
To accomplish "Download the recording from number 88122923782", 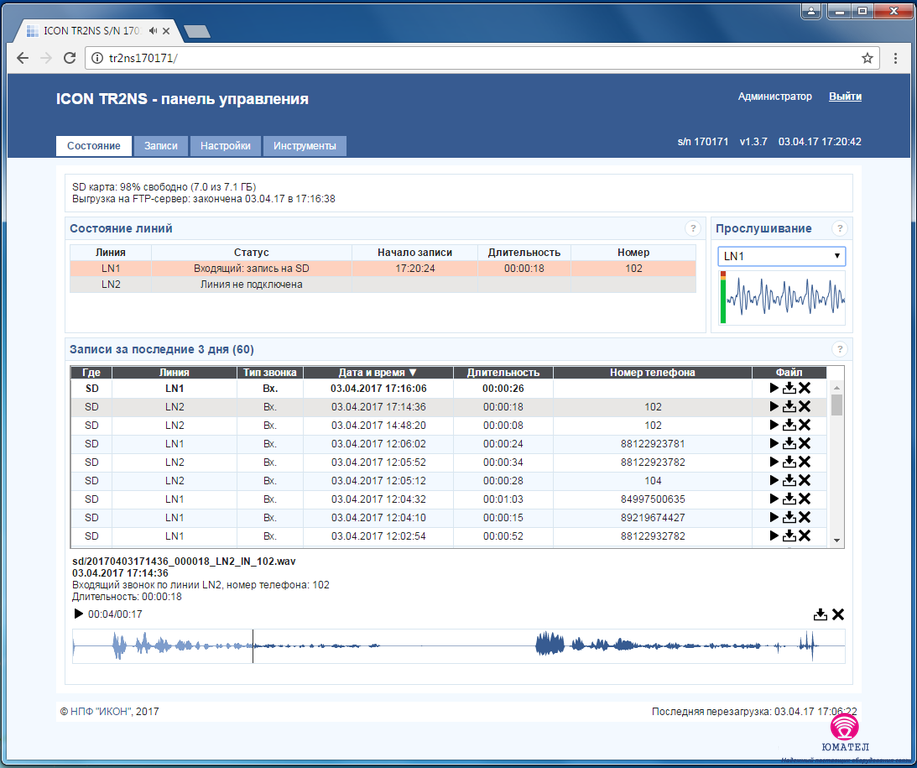I will 789,462.
